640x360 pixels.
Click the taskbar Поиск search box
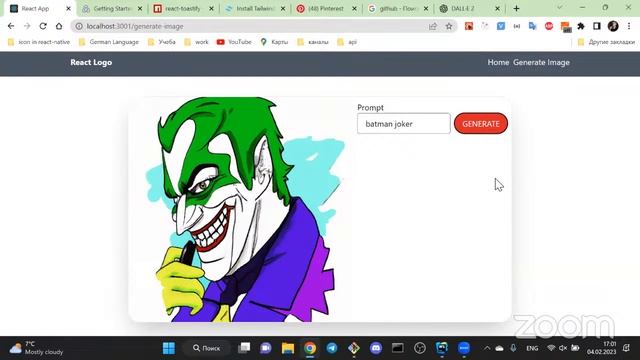tap(207, 348)
